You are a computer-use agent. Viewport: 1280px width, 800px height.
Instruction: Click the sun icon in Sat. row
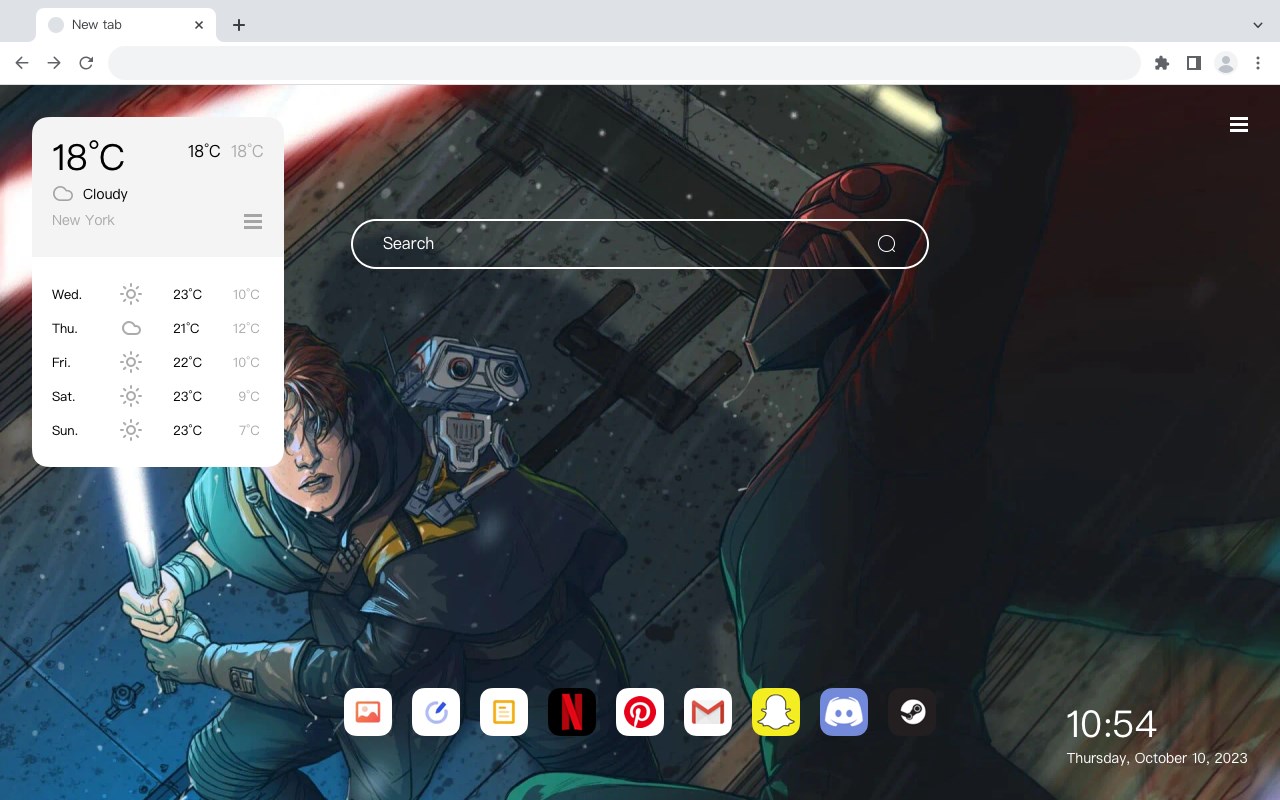pos(131,396)
